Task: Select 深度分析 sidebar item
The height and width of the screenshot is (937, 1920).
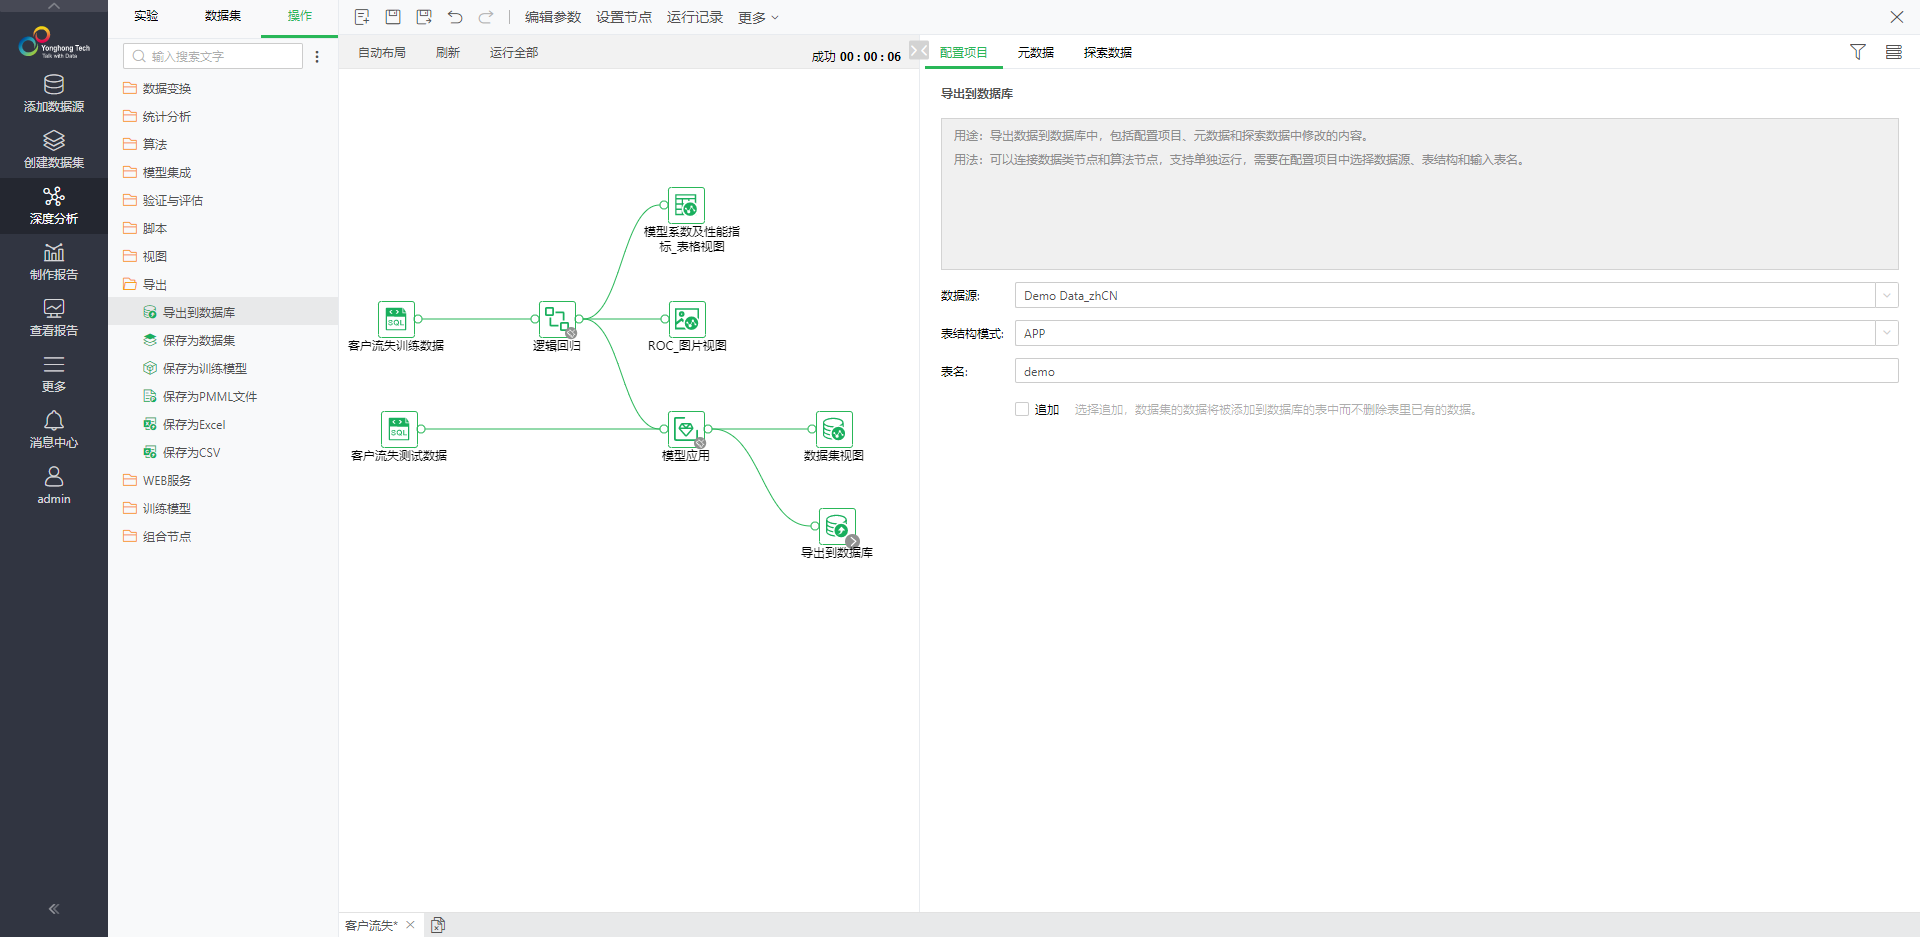Action: pos(54,206)
